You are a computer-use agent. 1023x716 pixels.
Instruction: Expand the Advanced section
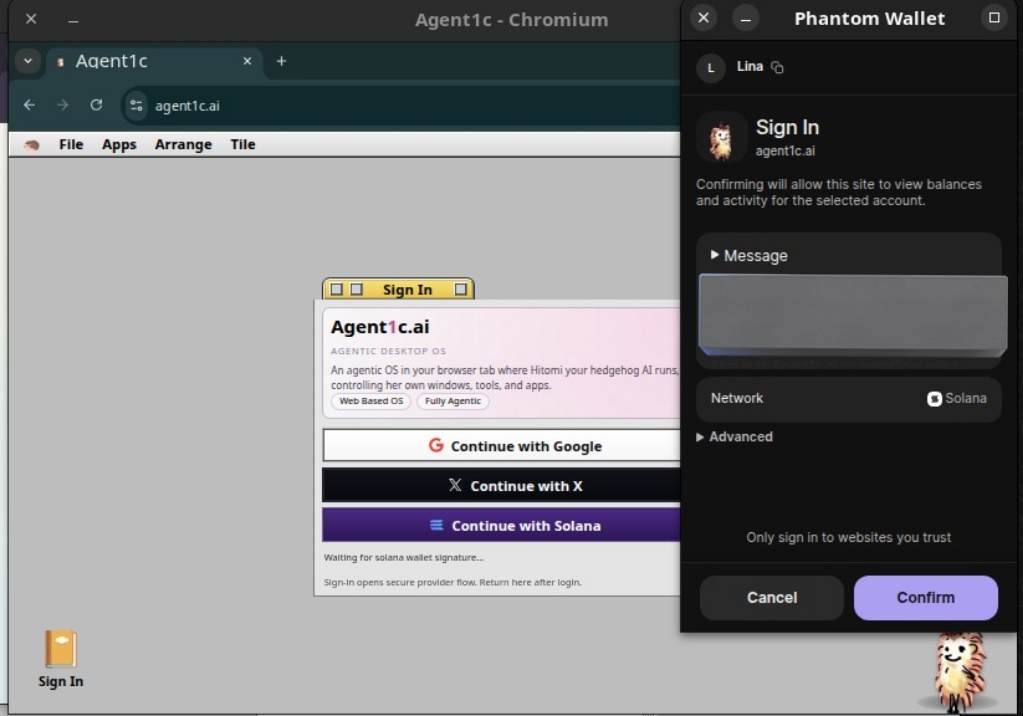pos(735,437)
